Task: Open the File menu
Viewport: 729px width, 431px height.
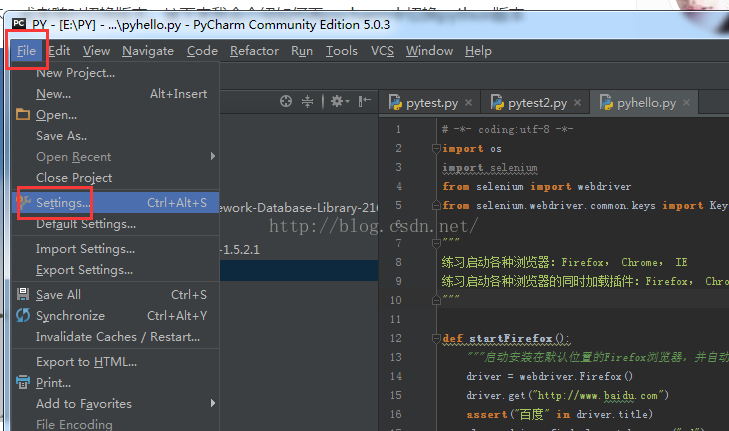Action: [27, 51]
